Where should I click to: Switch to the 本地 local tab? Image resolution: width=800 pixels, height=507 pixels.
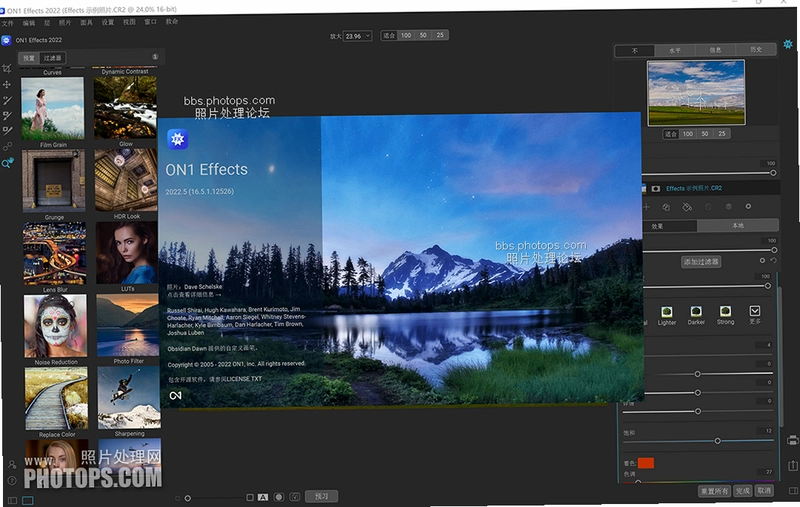pyautogui.click(x=738, y=225)
